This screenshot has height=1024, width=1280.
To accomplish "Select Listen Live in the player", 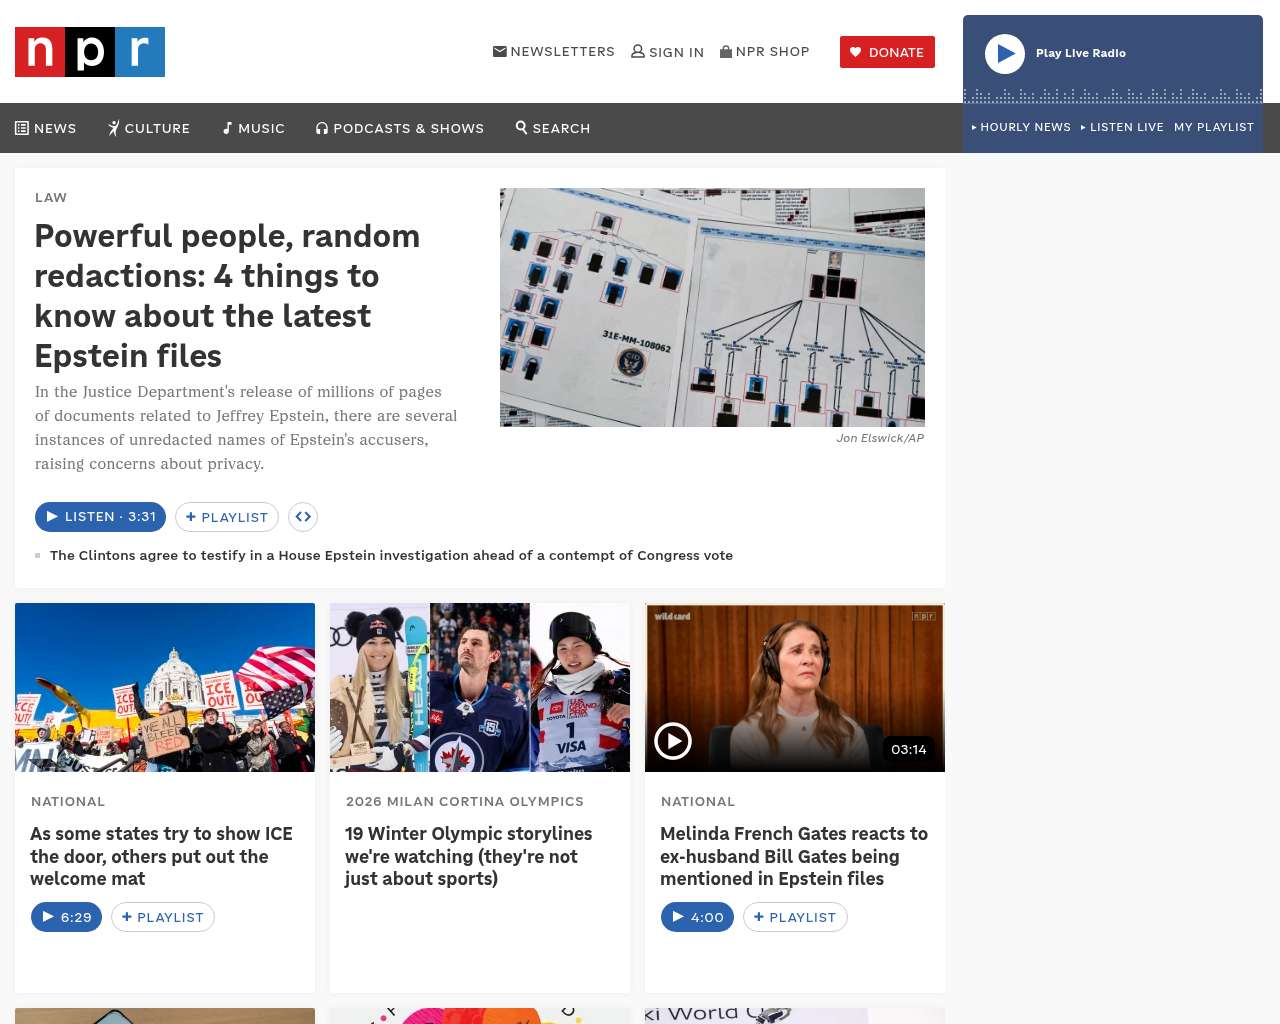I will pyautogui.click(x=1122, y=127).
